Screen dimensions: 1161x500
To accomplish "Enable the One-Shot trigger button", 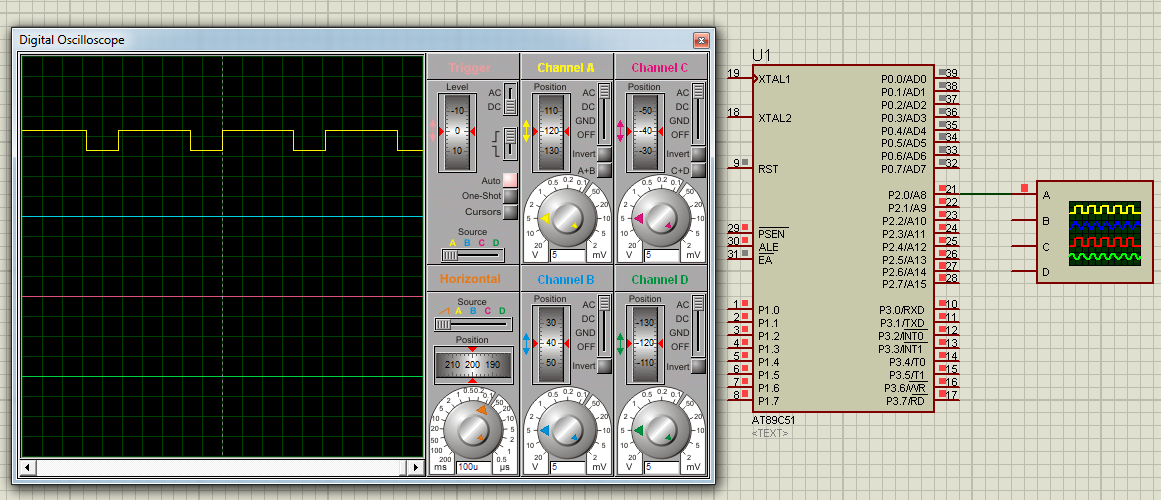I will [510, 196].
